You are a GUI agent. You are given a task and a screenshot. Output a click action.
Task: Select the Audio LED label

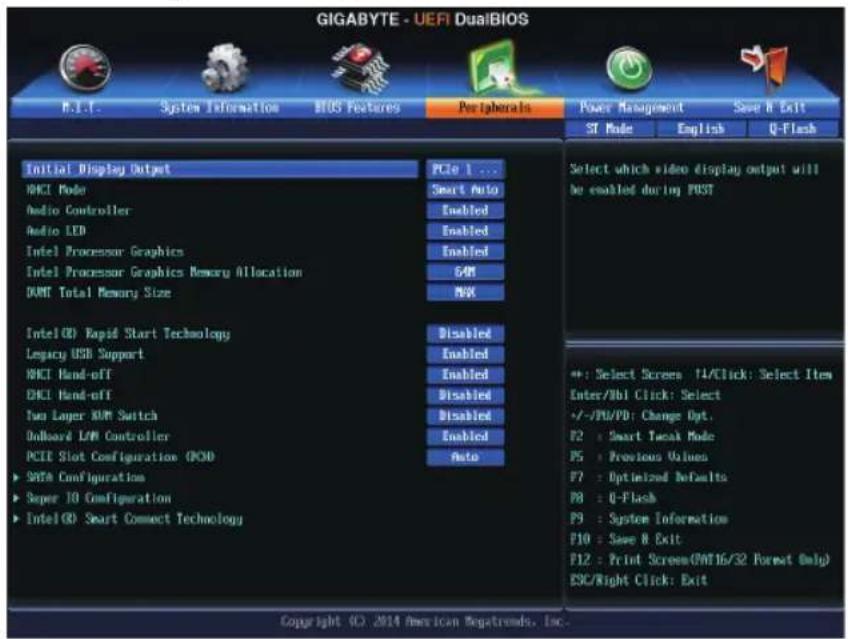click(x=56, y=231)
